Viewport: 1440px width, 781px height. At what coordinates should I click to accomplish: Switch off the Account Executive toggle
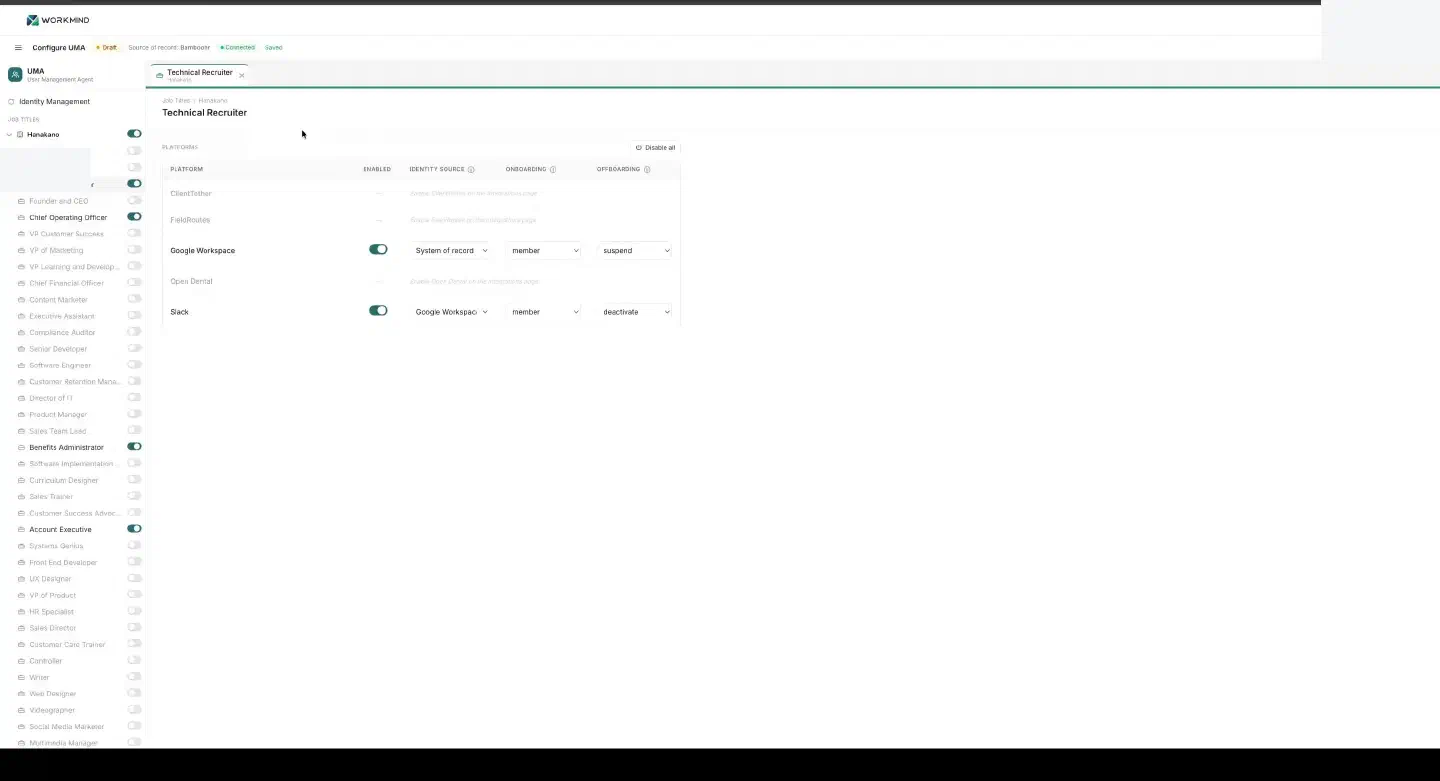134,529
